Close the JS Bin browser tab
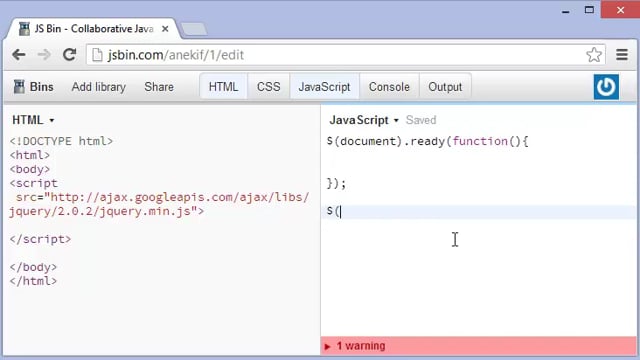The image size is (640, 360). (165, 29)
